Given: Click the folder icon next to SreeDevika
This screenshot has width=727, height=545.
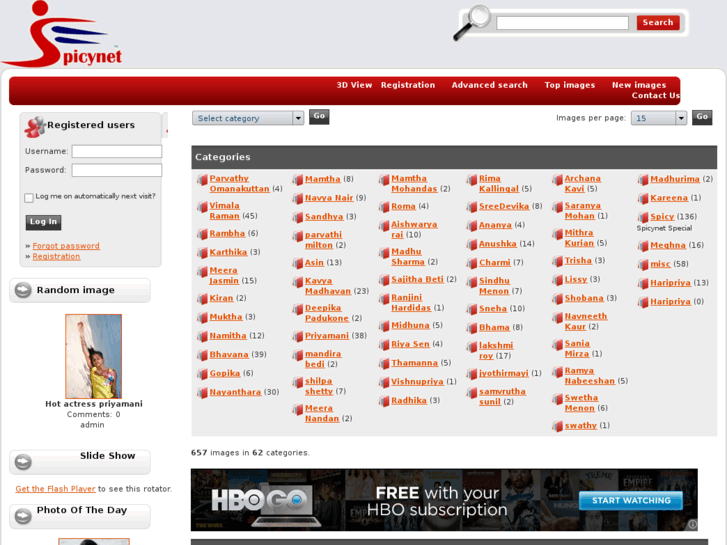Looking at the screenshot, I should 472,207.
